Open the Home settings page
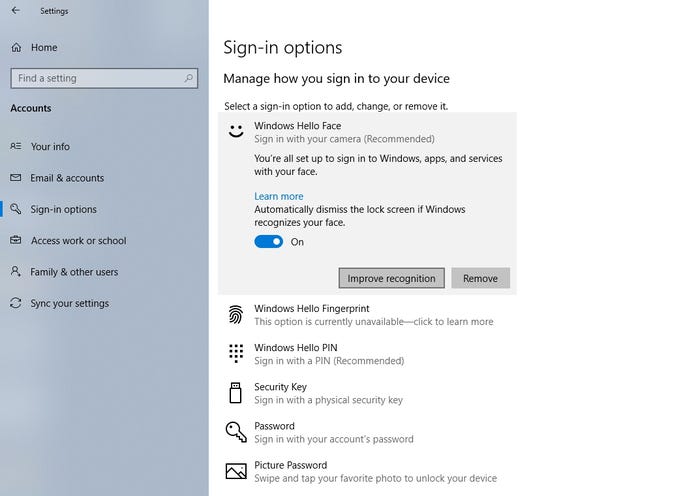Image resolution: width=700 pixels, height=496 pixels. click(104, 47)
